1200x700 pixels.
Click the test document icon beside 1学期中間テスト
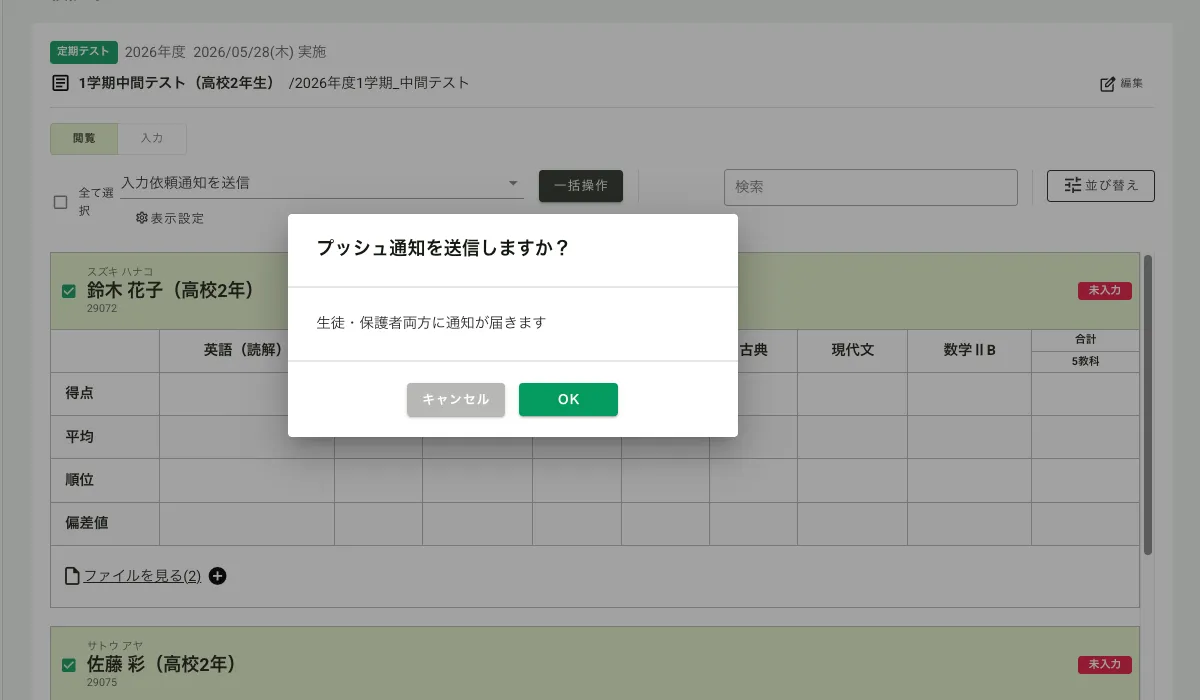(x=61, y=83)
